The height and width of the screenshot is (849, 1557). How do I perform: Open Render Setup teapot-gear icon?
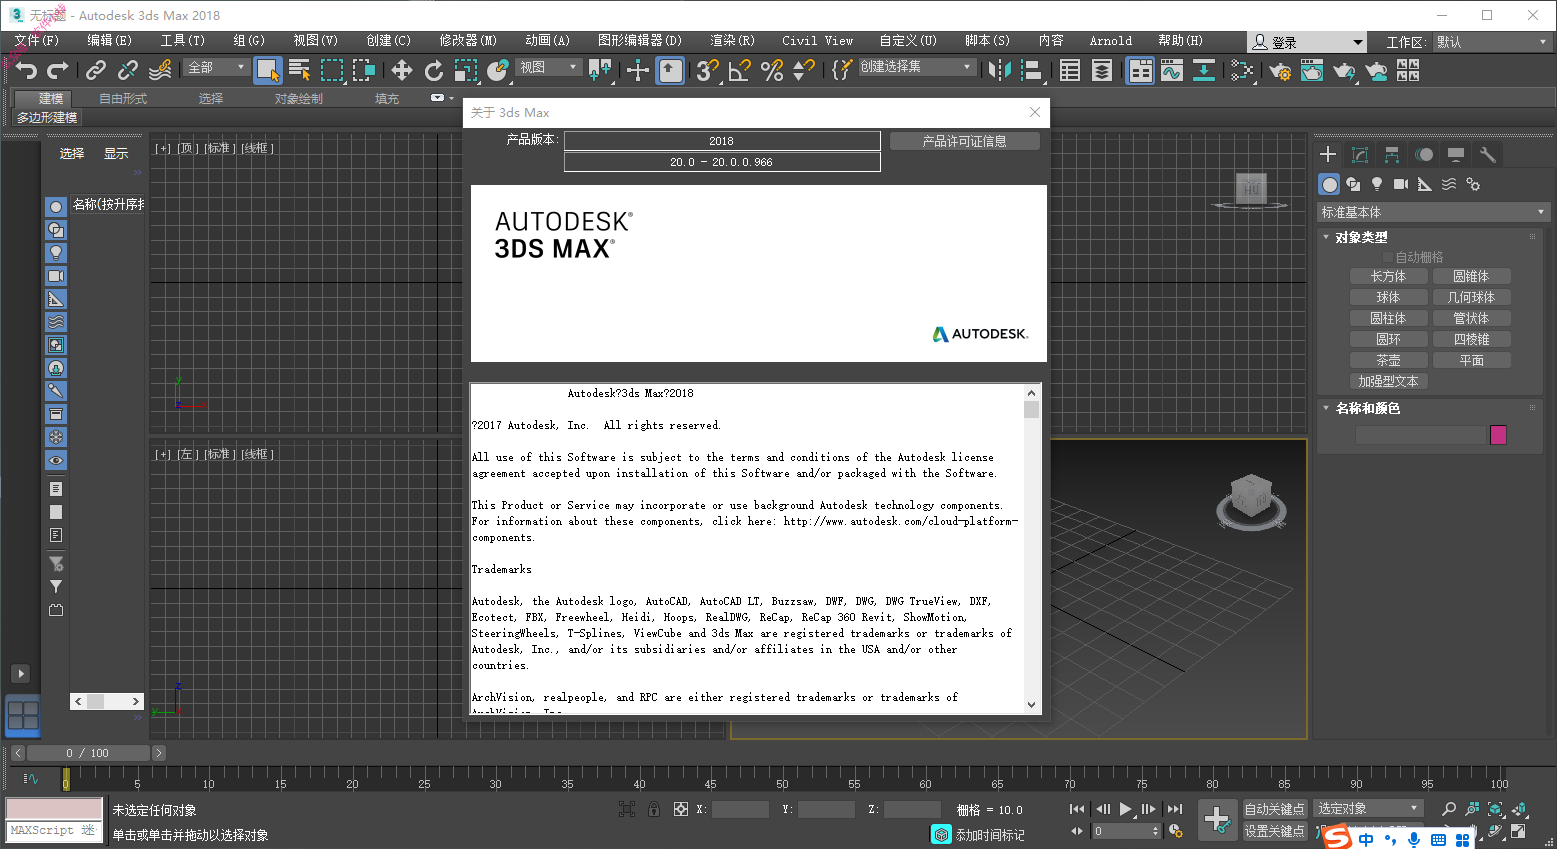[1280, 70]
